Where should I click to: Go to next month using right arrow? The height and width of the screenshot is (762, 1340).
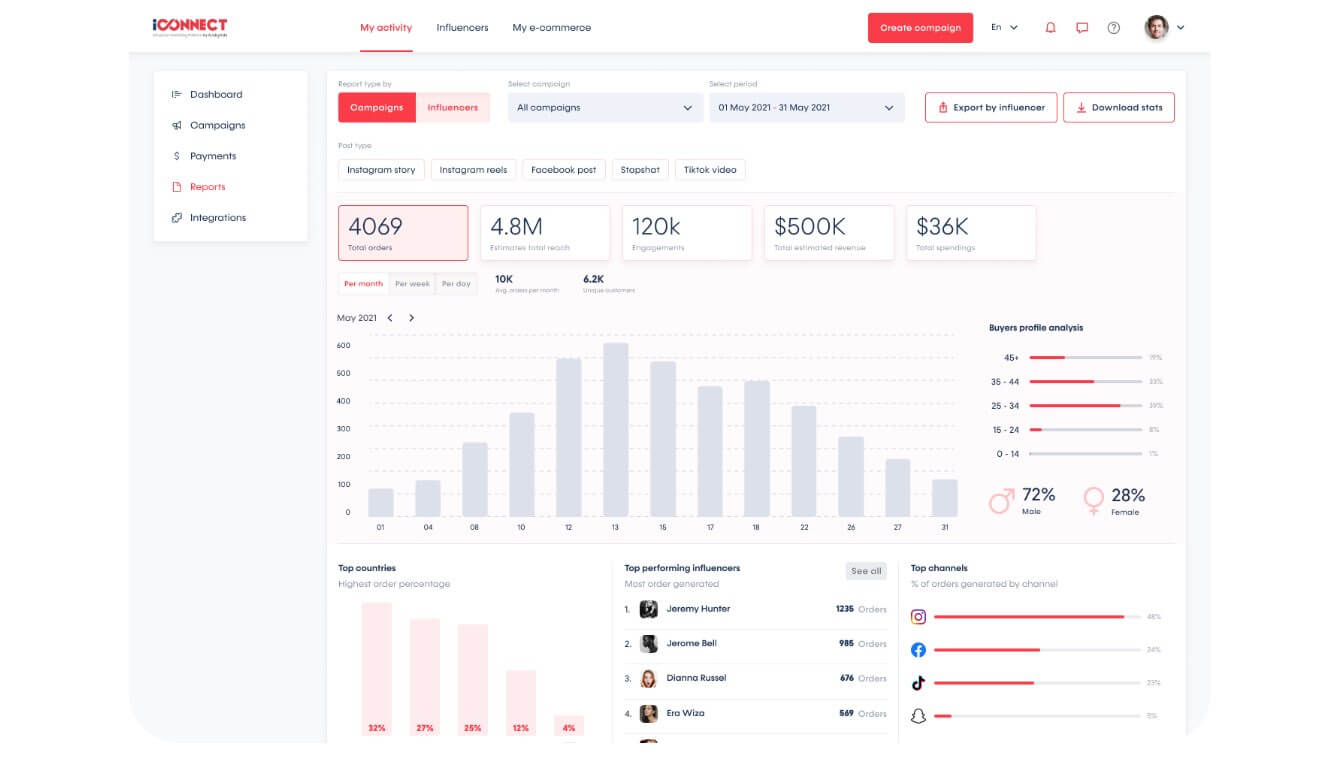tap(411, 318)
